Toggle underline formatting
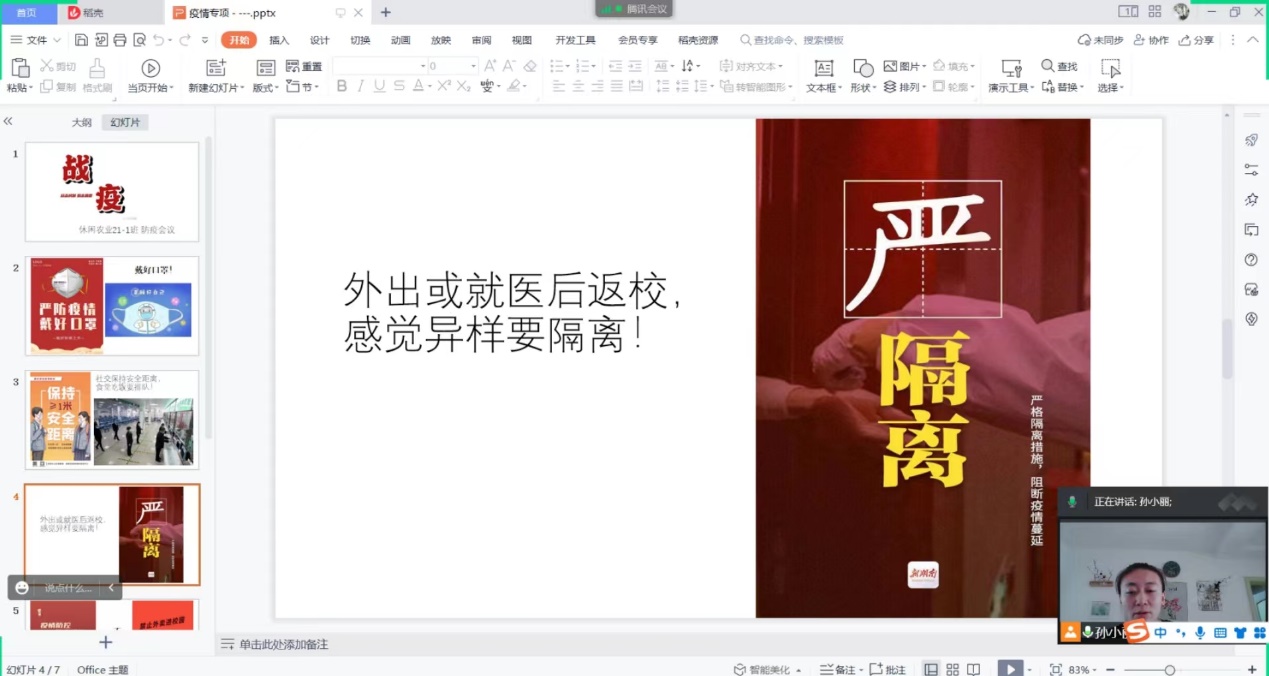The width and height of the screenshot is (1269, 676). point(379,85)
